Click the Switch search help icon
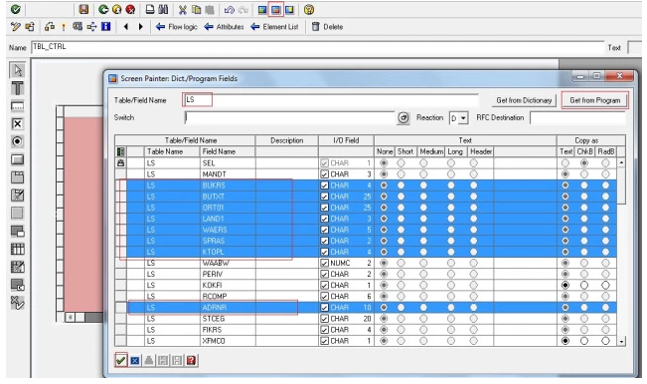647x384 pixels. 403,118
